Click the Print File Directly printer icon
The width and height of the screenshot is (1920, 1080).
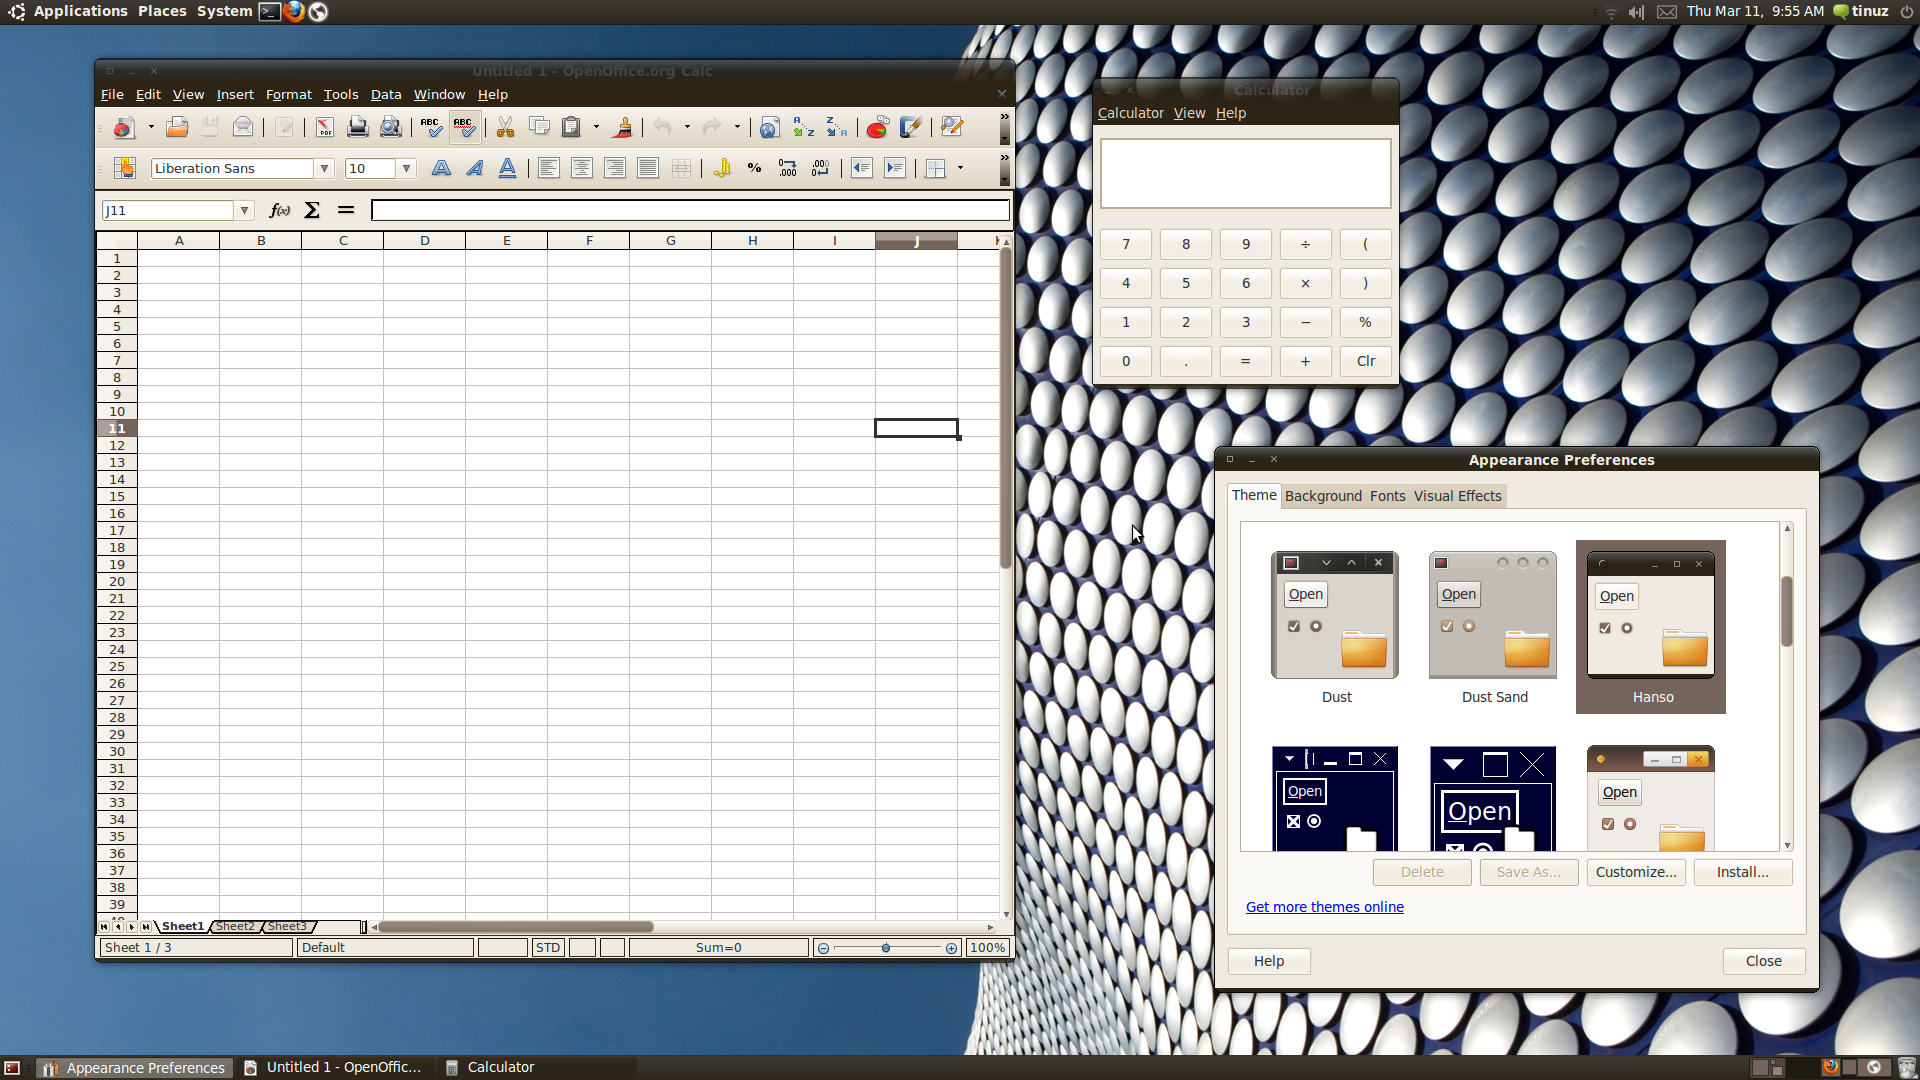(357, 127)
